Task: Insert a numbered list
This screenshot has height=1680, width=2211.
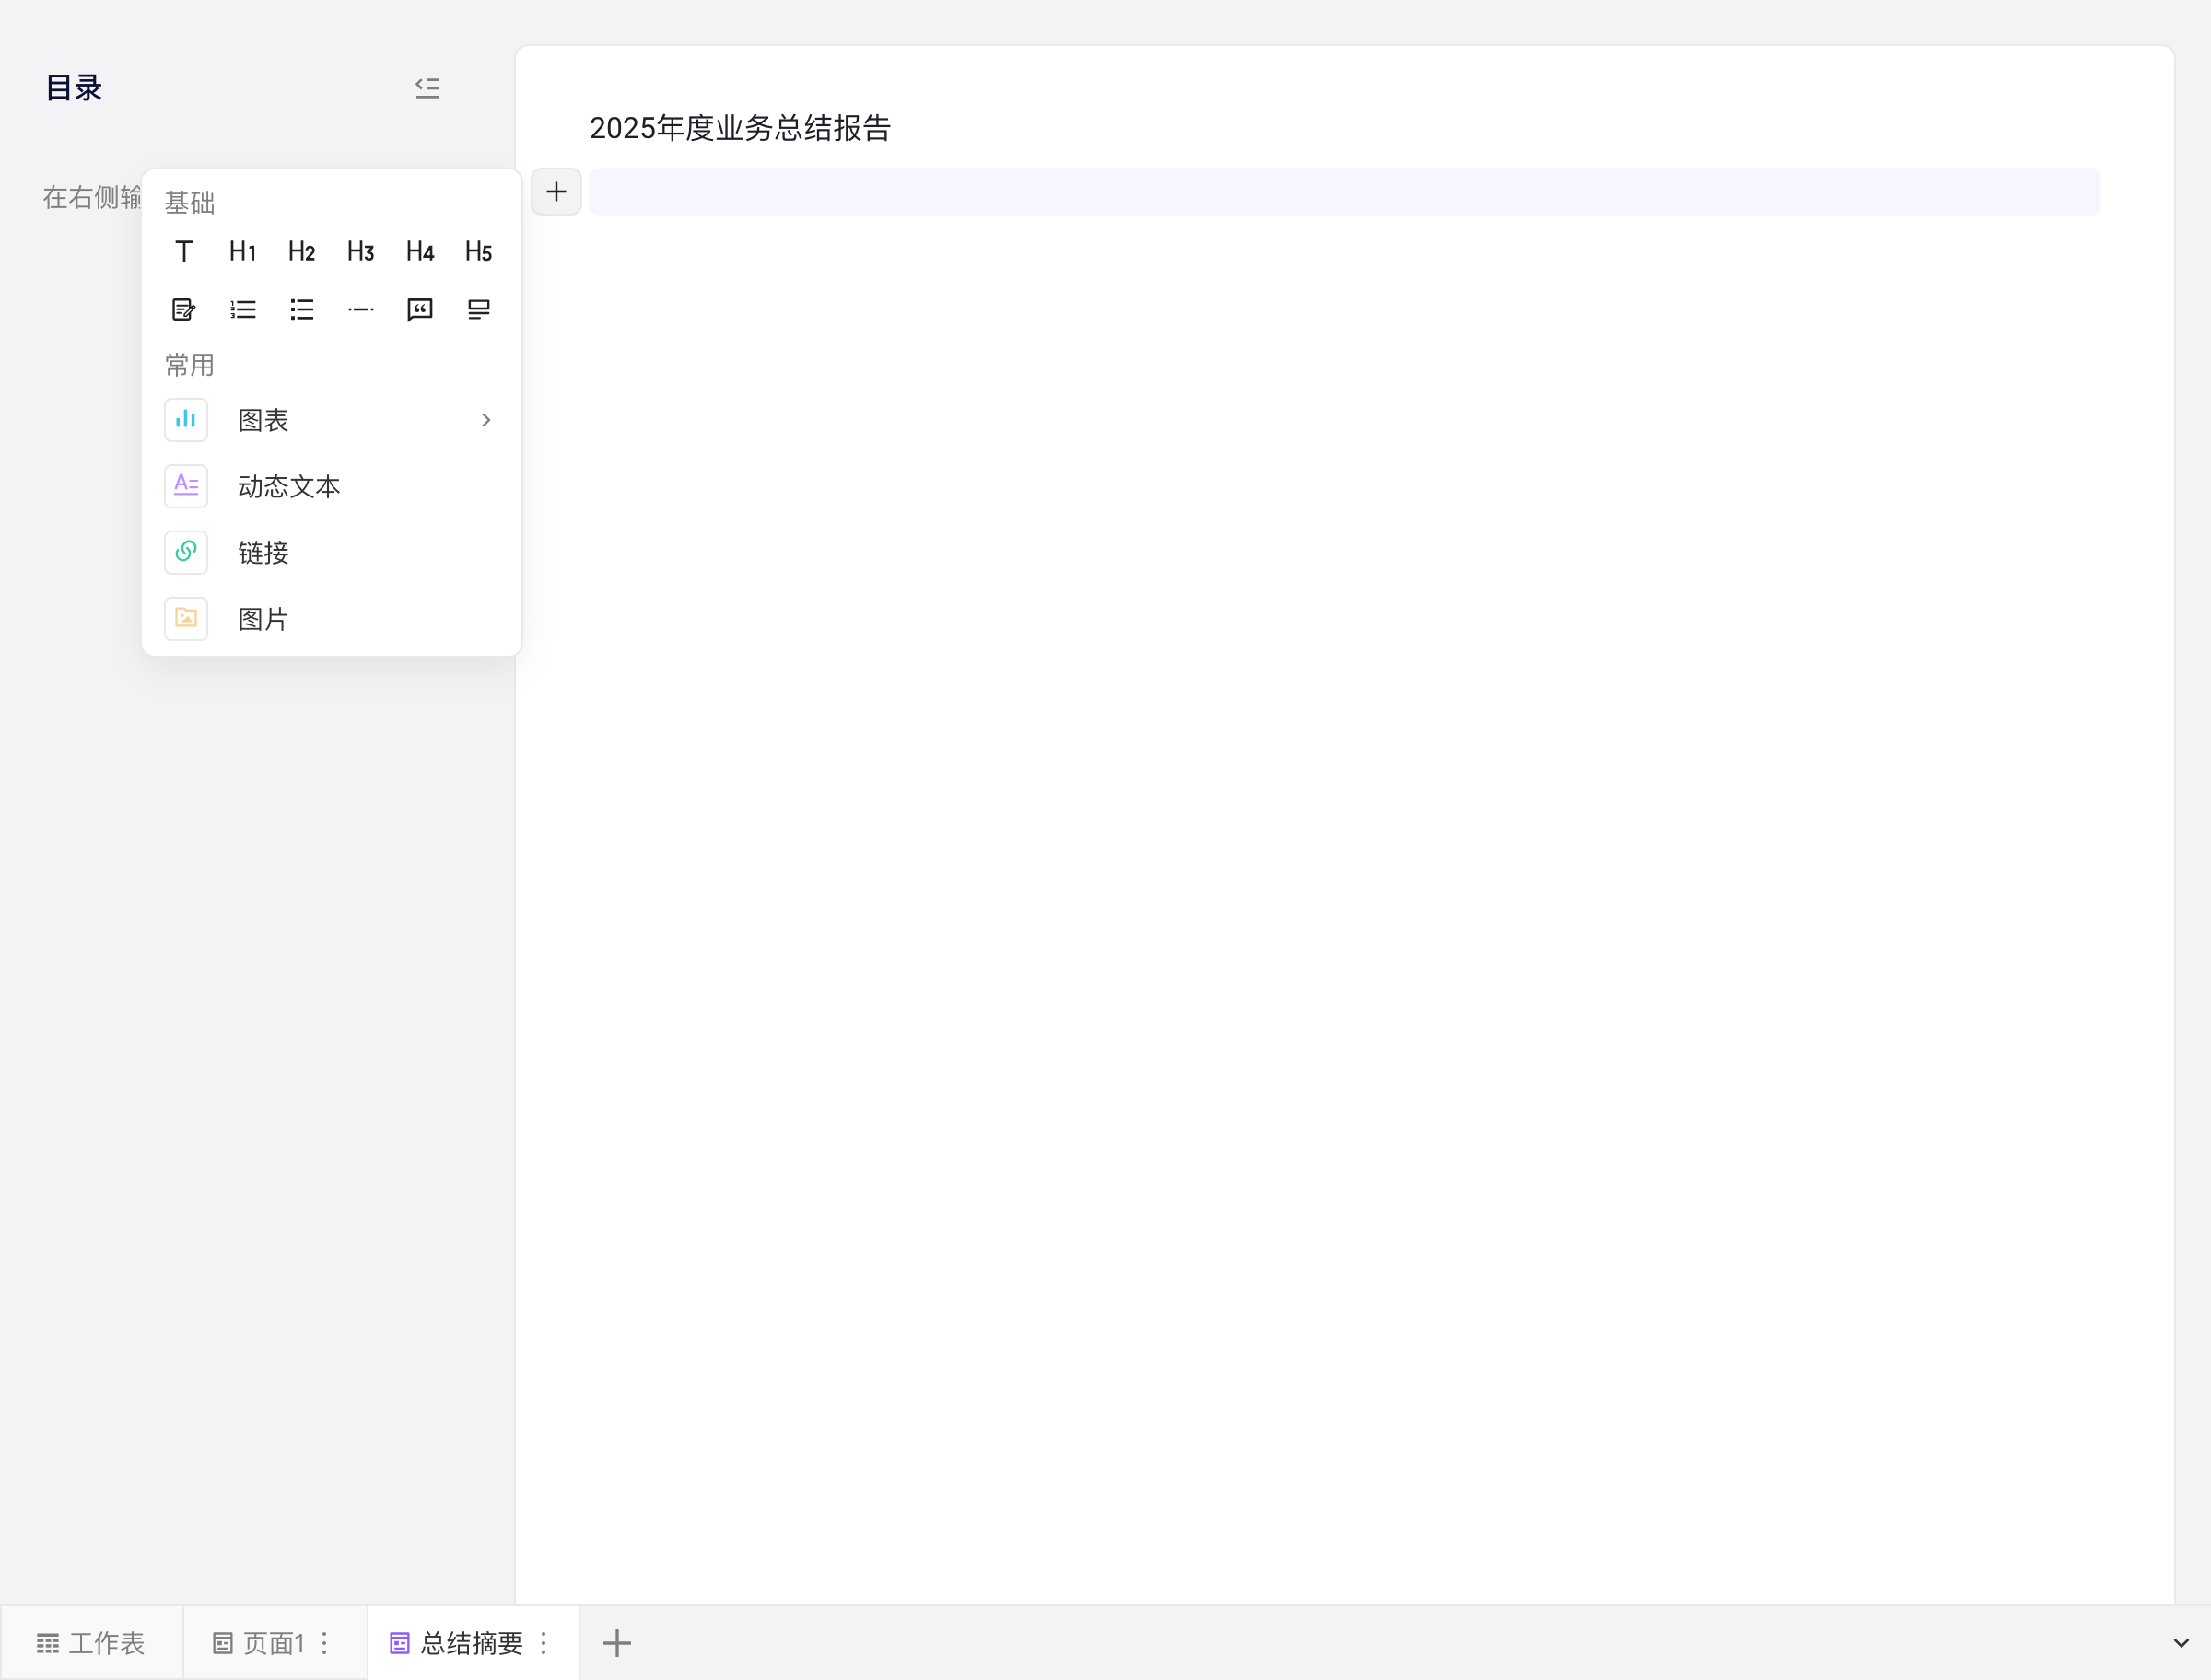Action: (242, 310)
